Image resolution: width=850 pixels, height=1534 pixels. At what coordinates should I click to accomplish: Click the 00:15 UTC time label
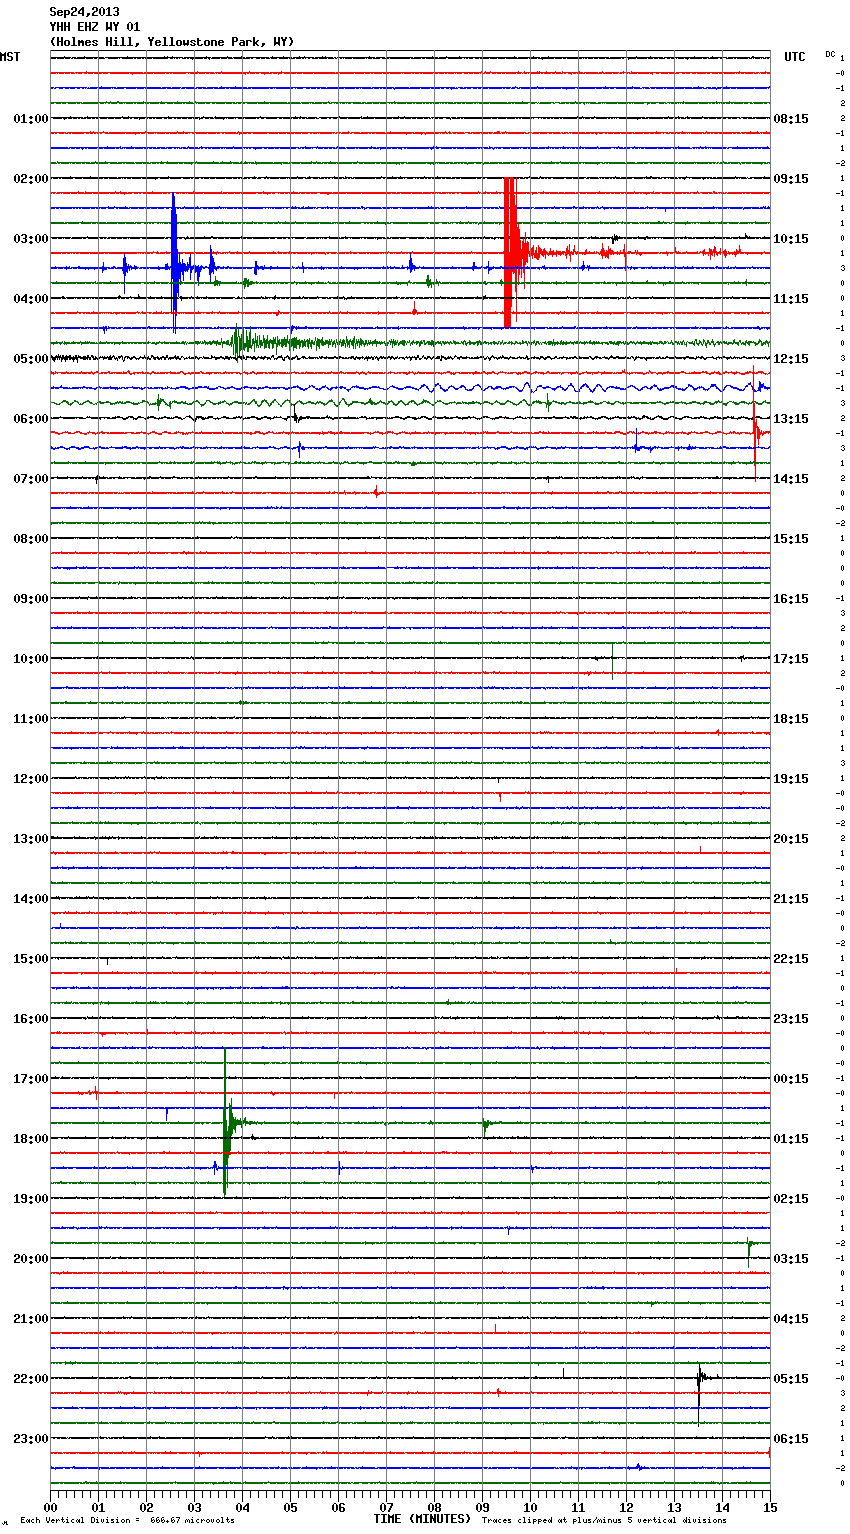(791, 1079)
